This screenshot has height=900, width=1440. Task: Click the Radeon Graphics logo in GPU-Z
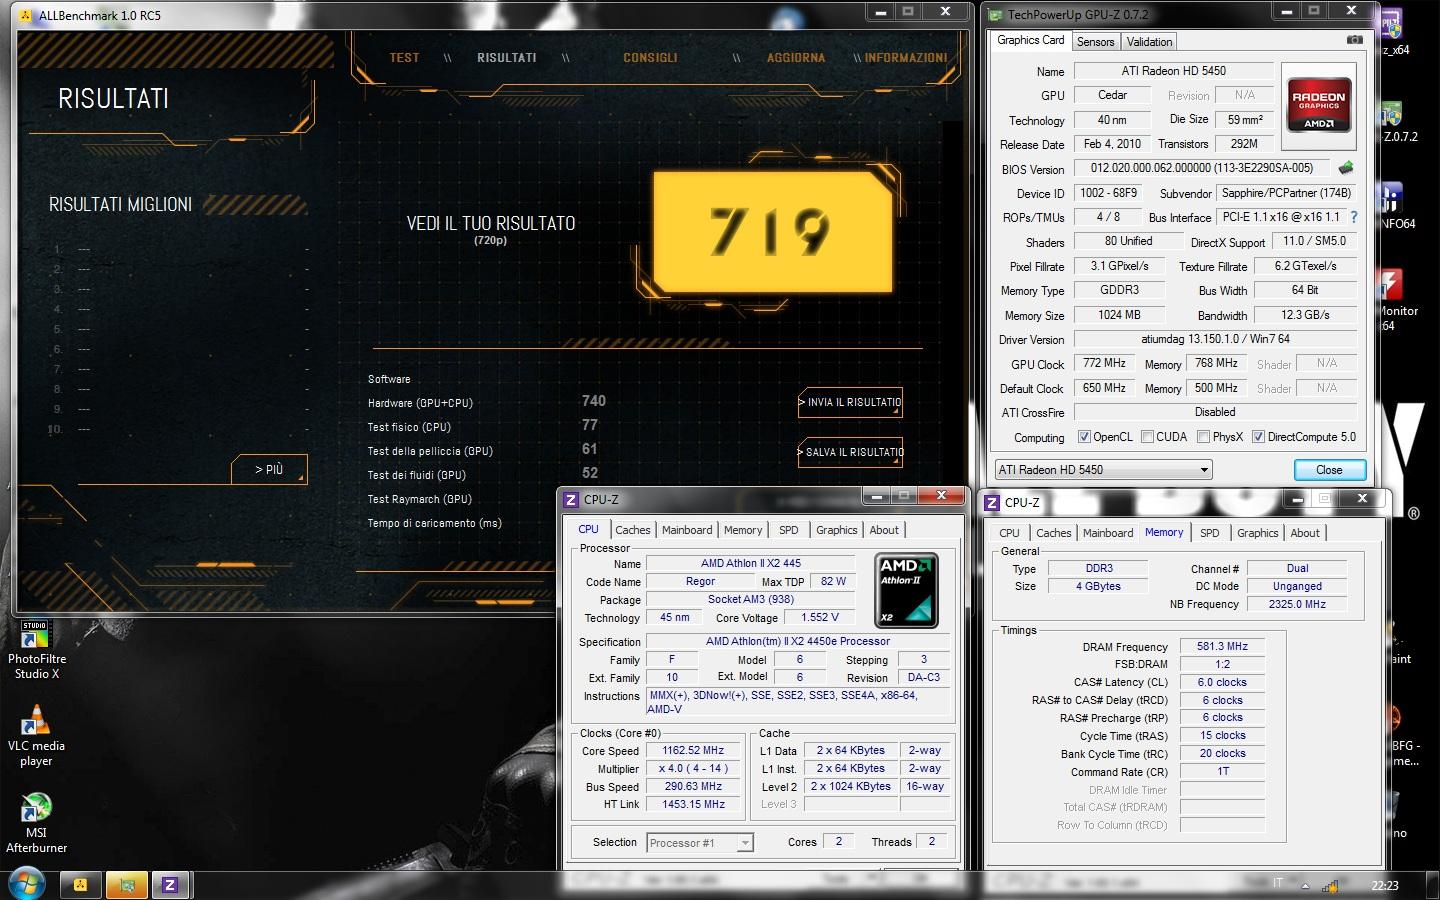pos(1318,104)
